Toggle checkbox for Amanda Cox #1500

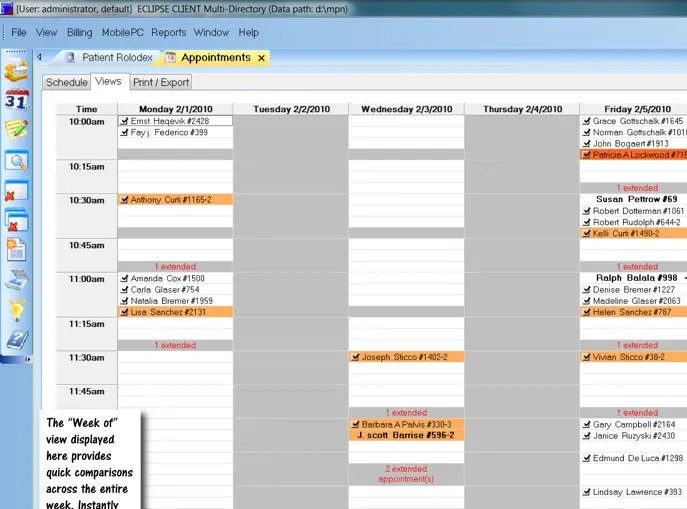[124, 278]
